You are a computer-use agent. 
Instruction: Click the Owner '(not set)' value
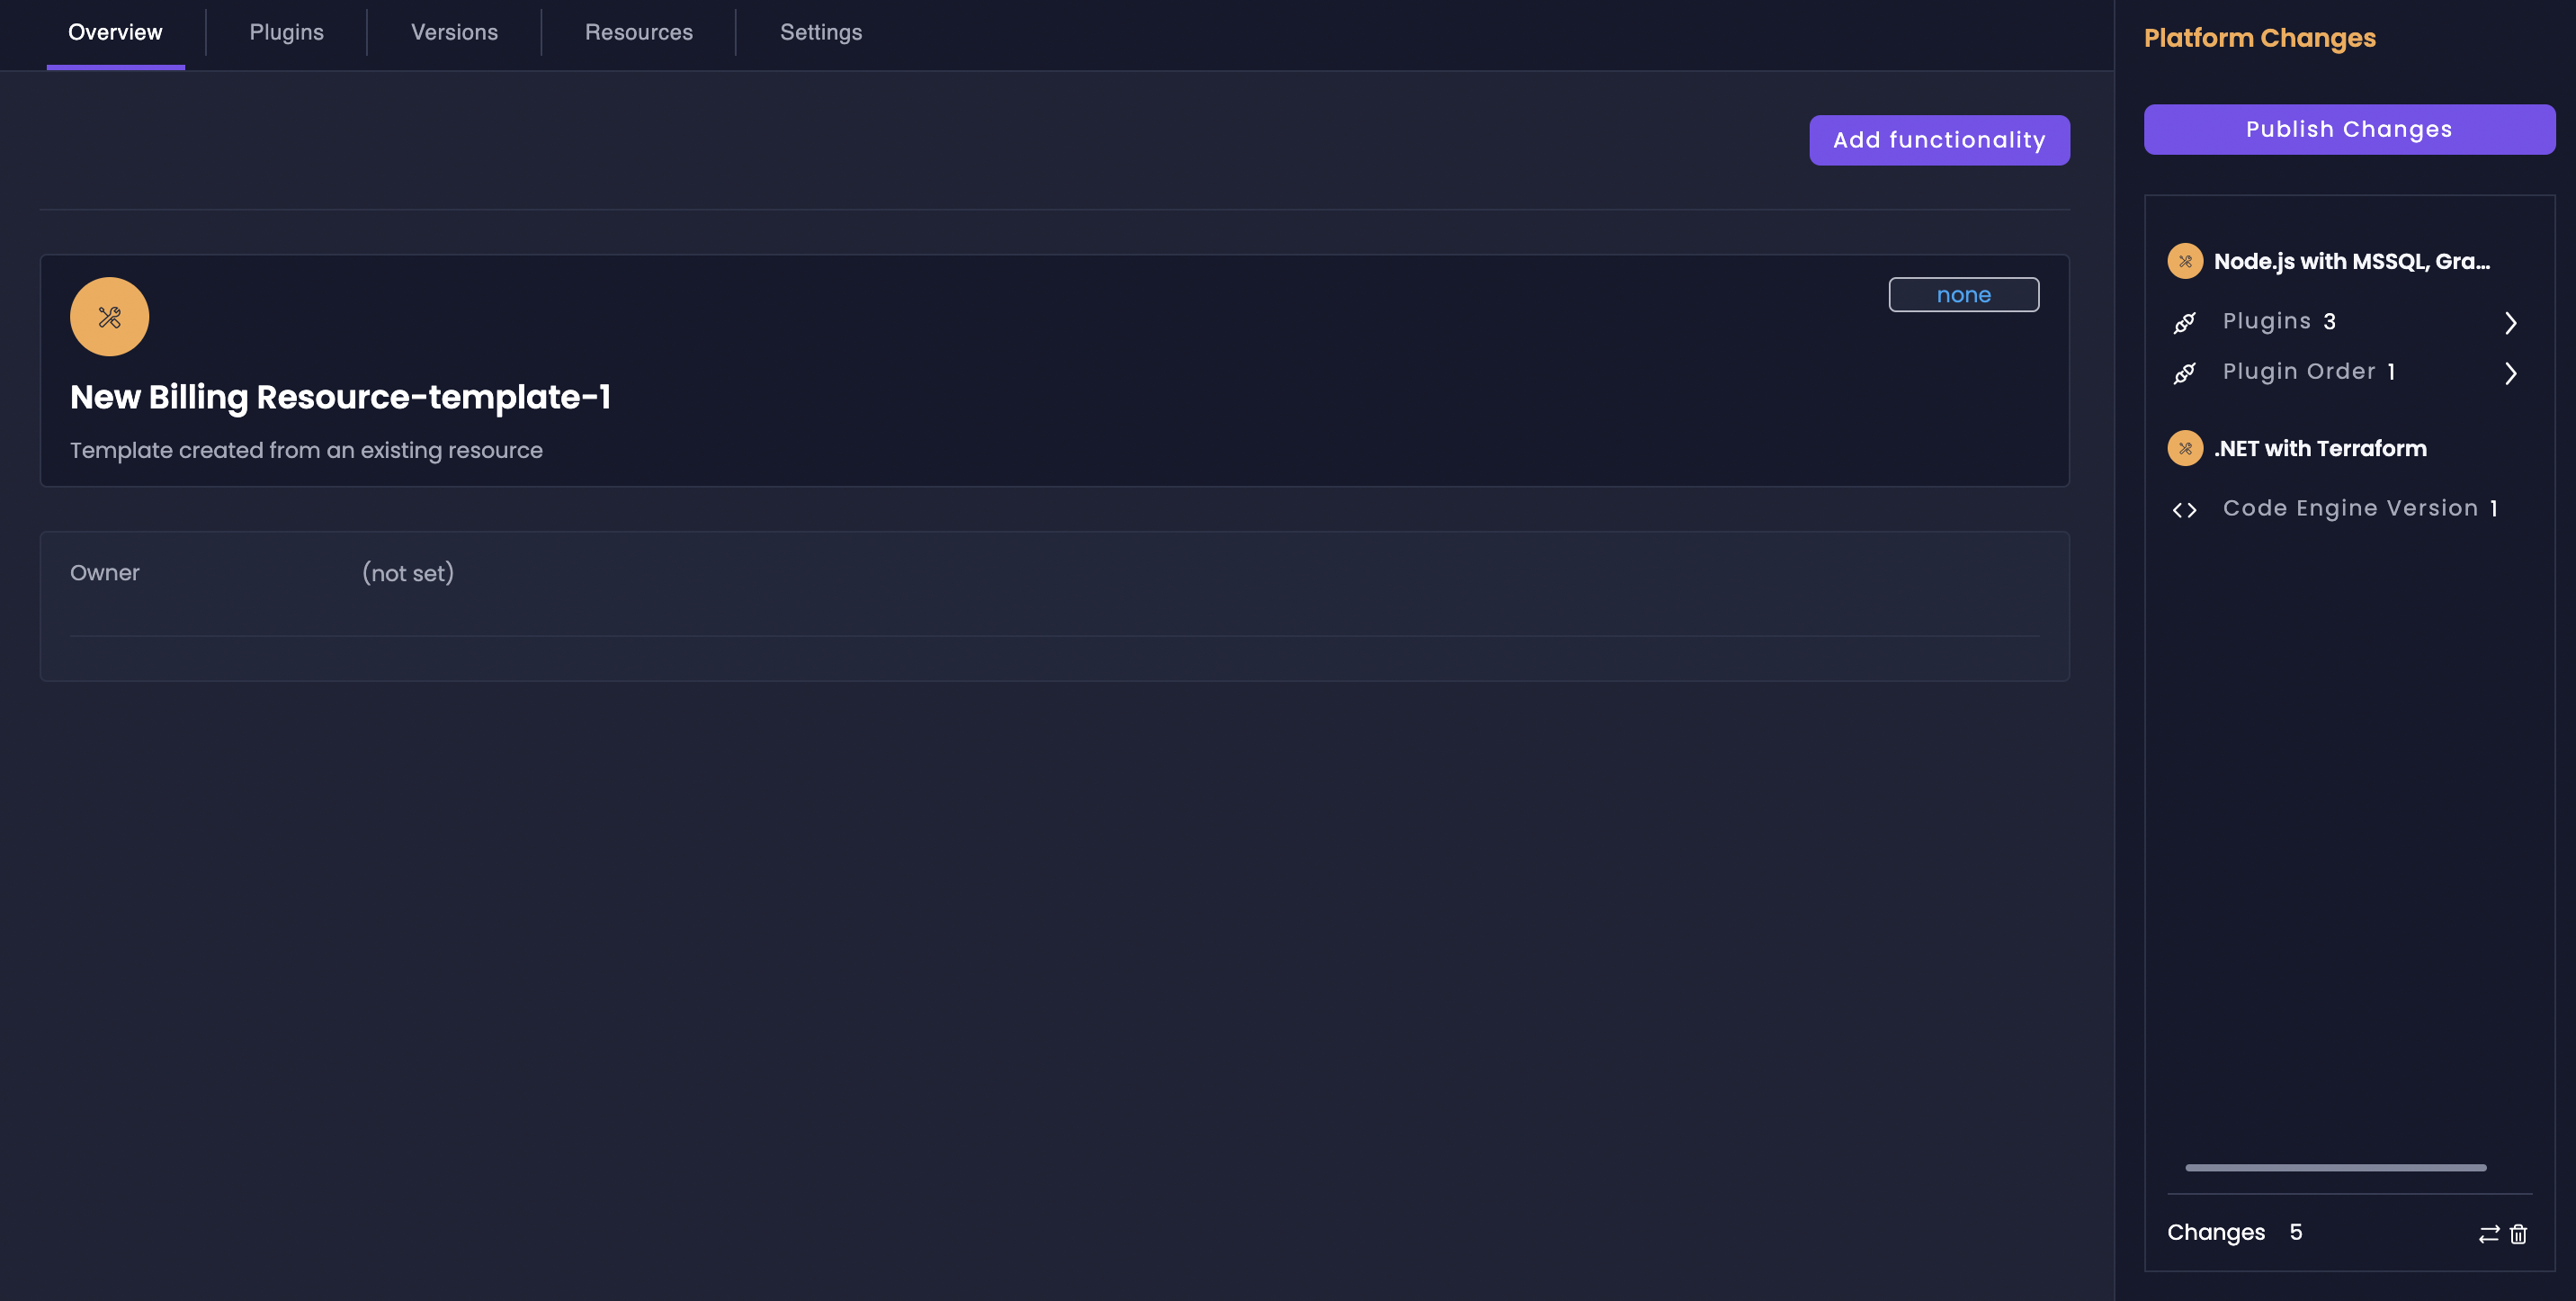408,573
